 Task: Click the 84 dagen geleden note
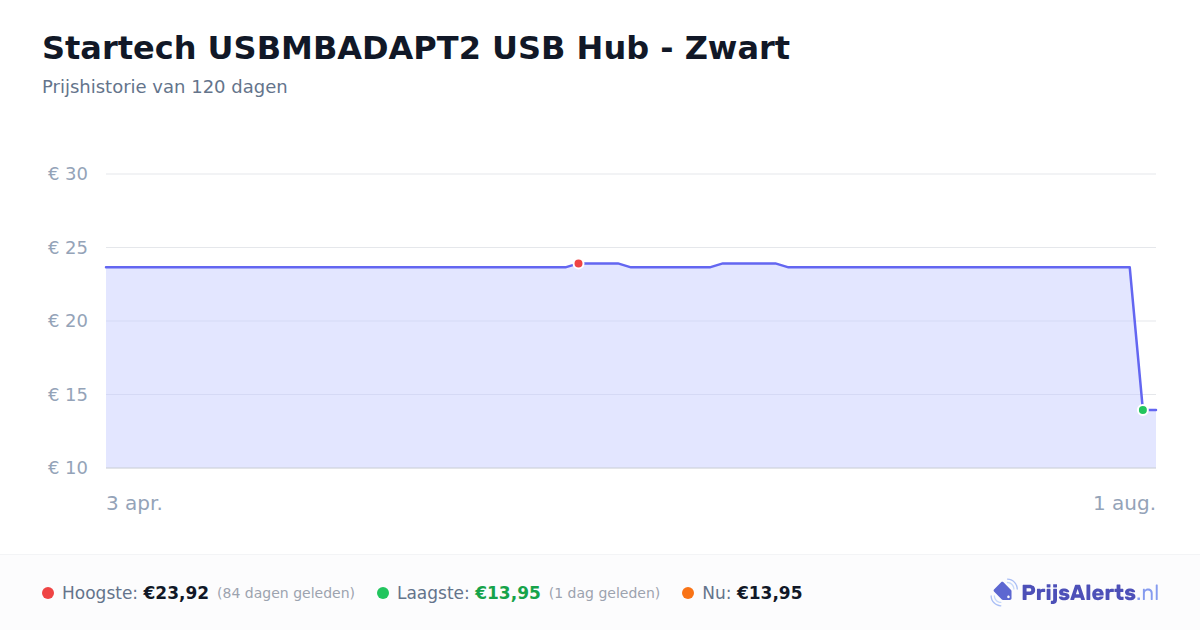[x=286, y=593]
